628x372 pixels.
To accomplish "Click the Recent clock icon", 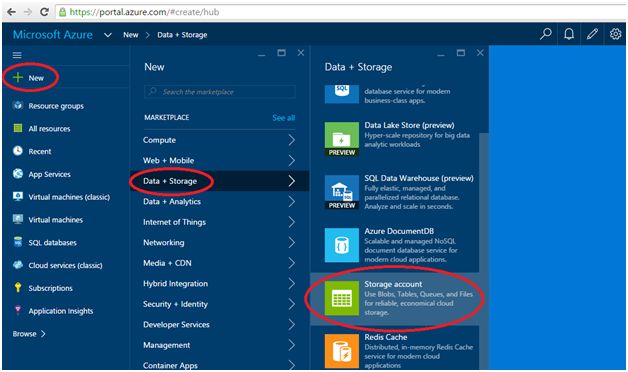I will click(x=18, y=151).
